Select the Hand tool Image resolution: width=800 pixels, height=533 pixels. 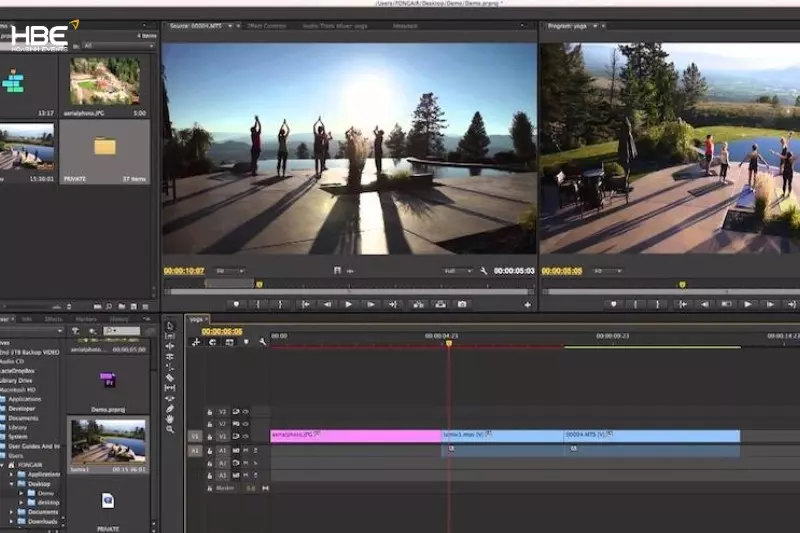click(170, 419)
